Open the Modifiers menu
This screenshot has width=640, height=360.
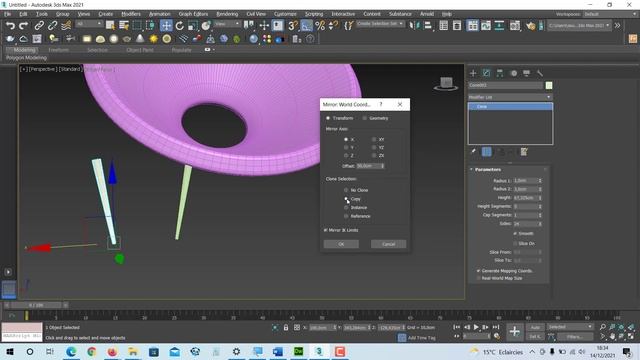click(131, 14)
